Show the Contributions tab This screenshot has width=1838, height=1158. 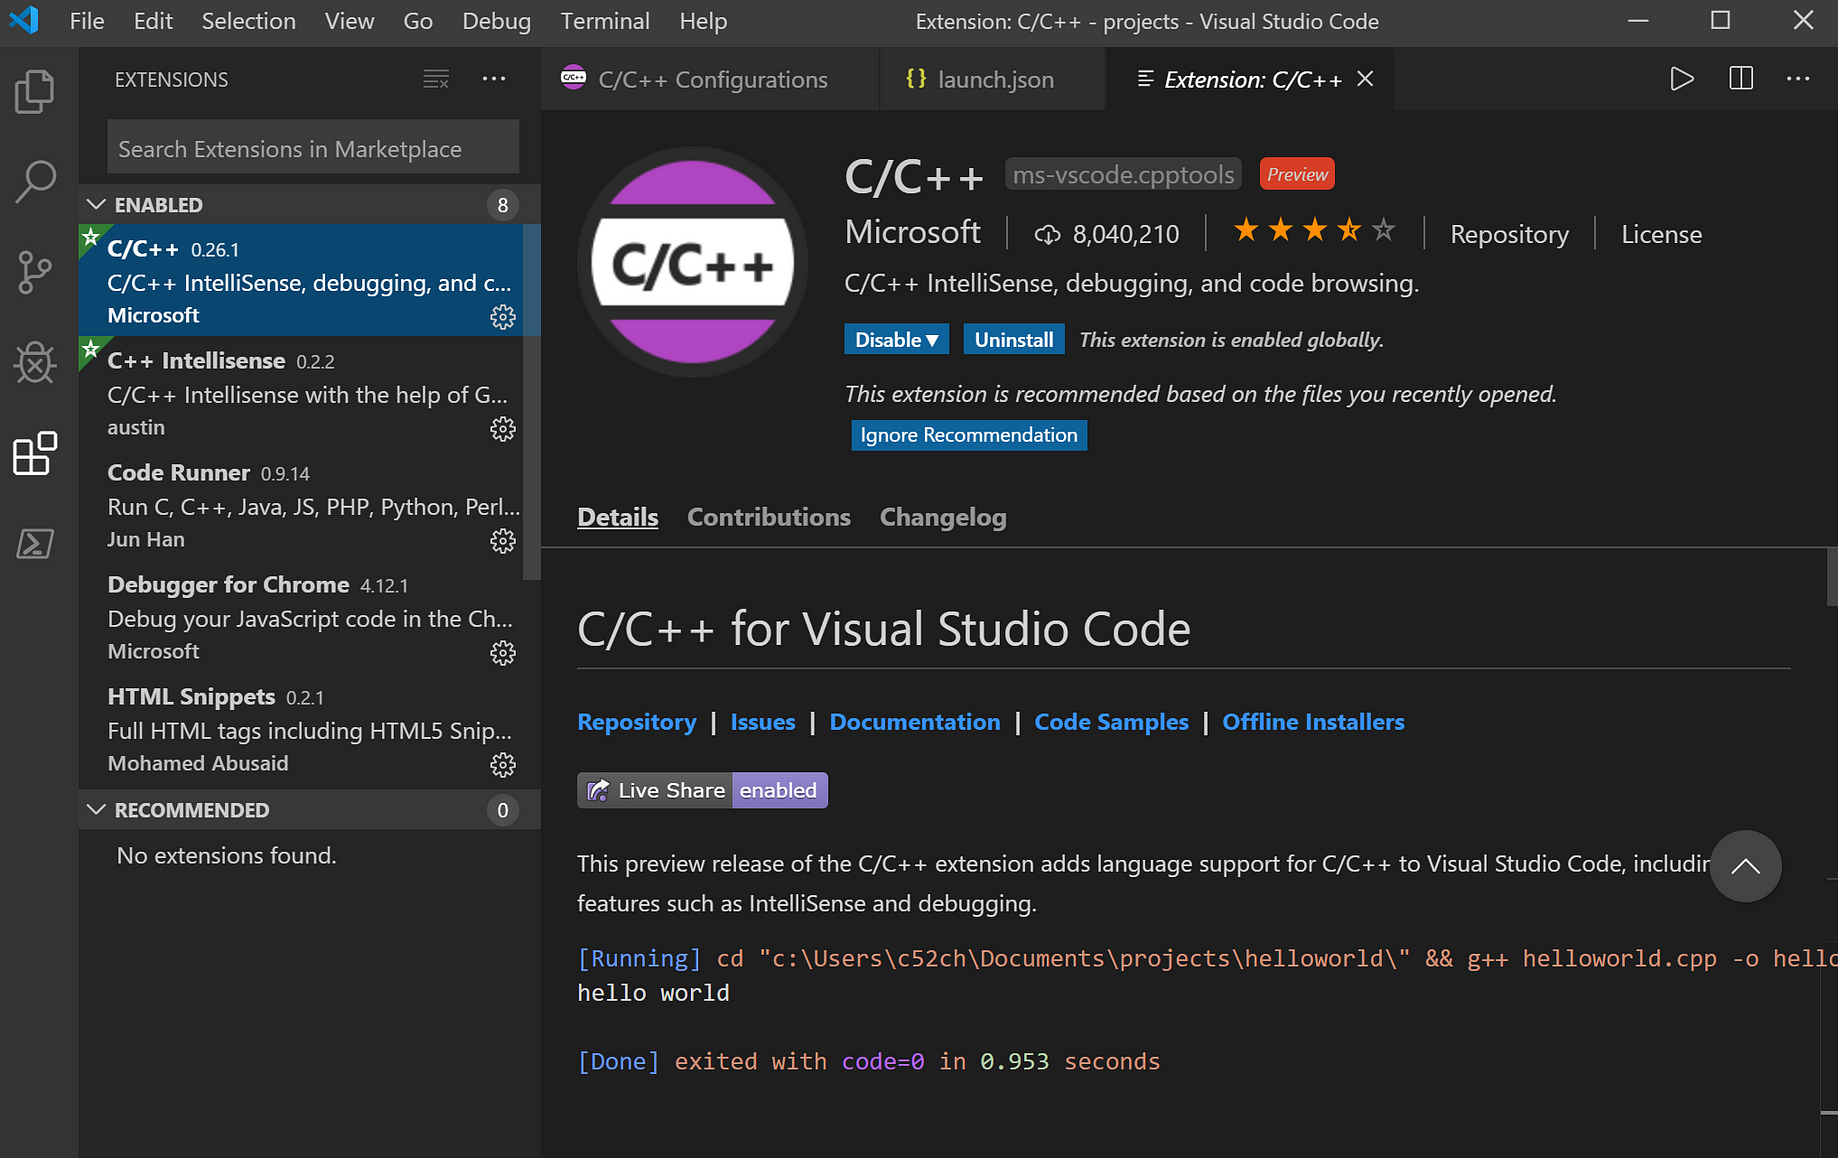[769, 517]
